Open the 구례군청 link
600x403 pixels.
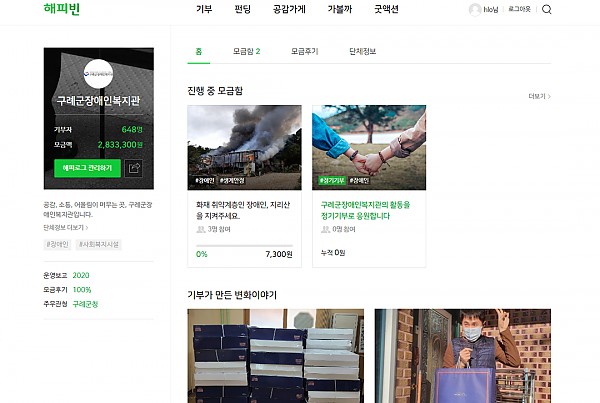tap(85, 303)
